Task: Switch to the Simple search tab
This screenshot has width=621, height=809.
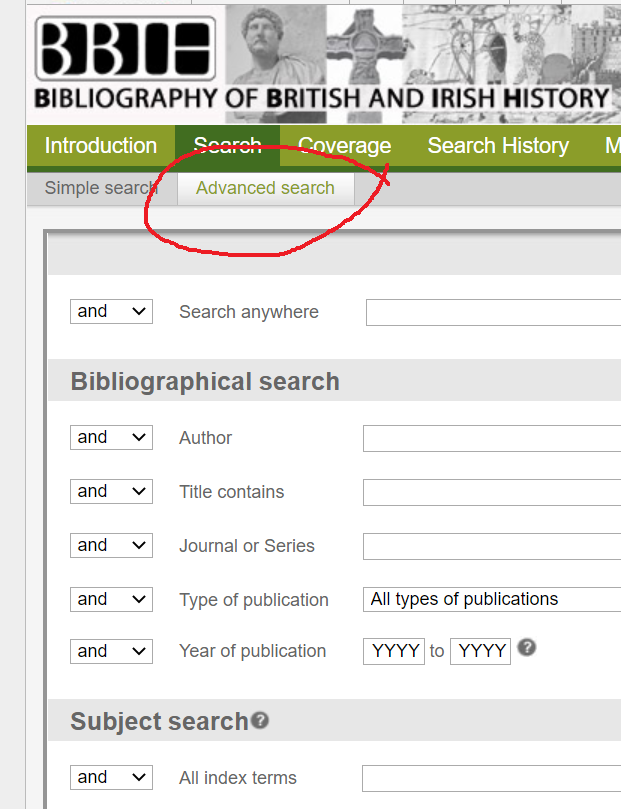Action: [100, 188]
